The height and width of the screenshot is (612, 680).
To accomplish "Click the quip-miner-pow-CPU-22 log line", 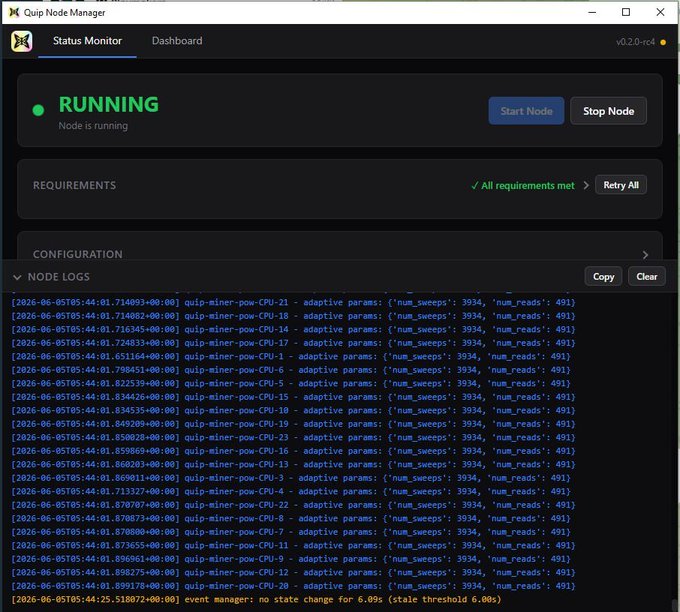I will click(x=293, y=505).
